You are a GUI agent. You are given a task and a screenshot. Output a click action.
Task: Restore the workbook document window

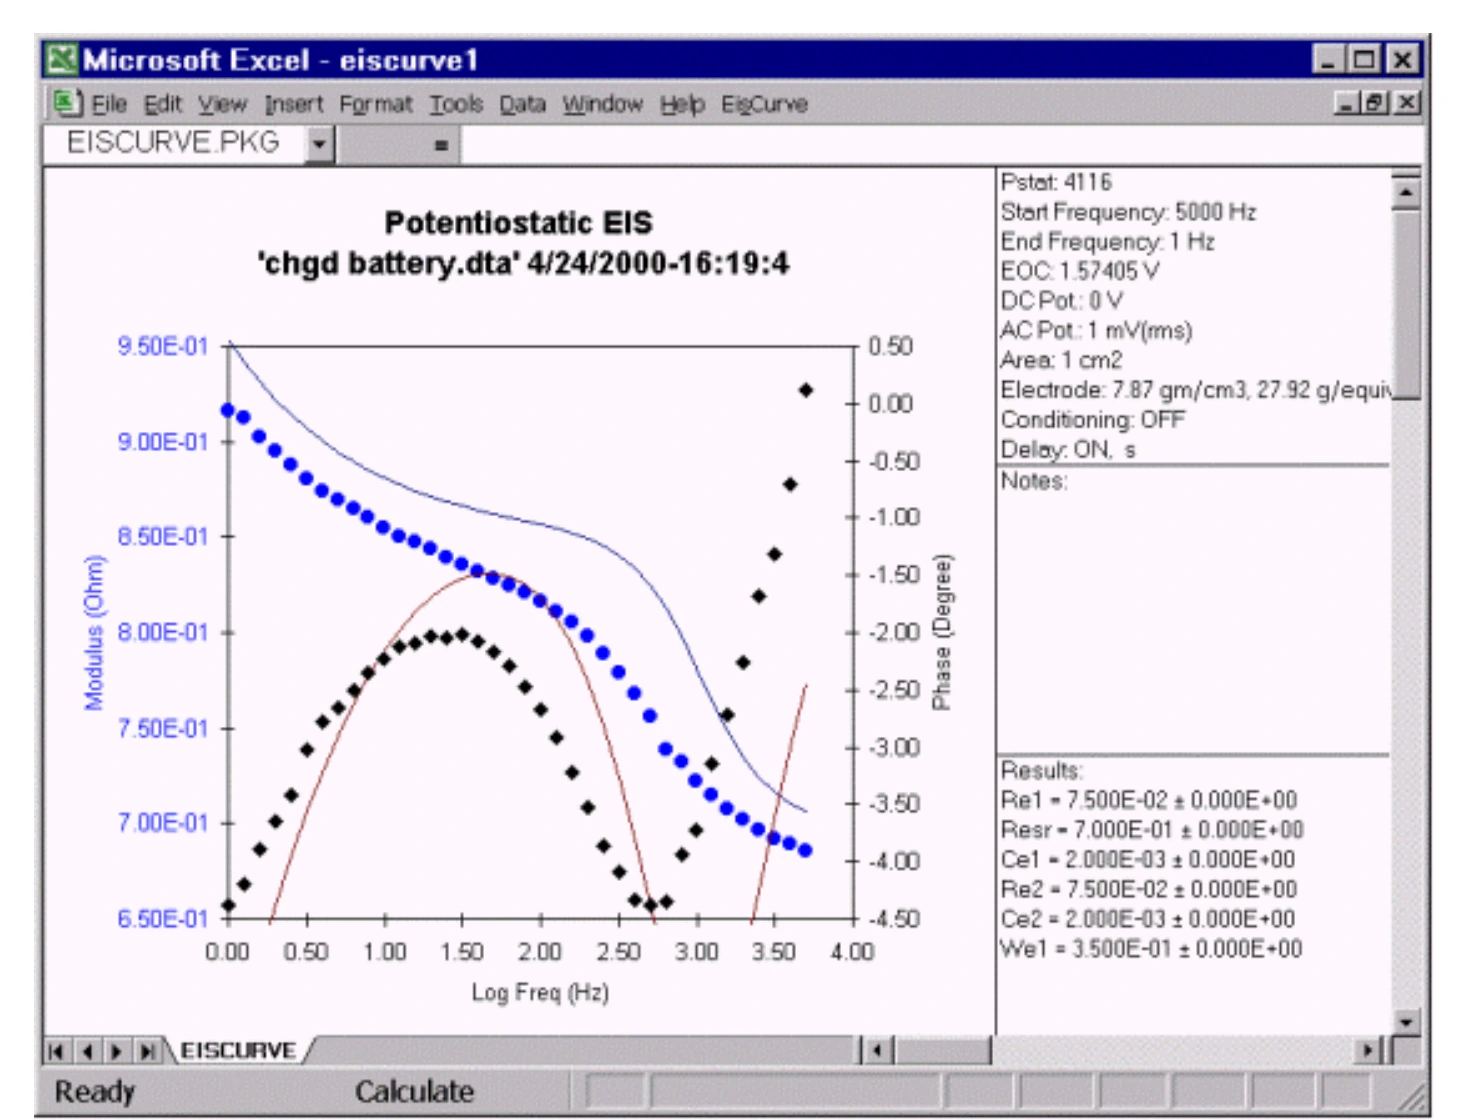pos(1377,102)
